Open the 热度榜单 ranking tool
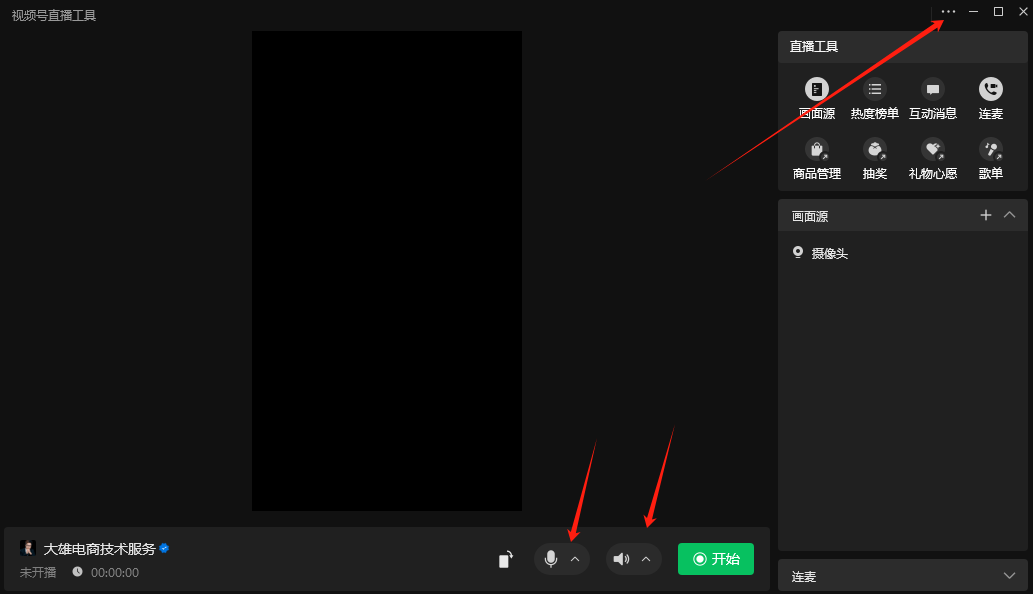Screen dimensions: 1033x594 pos(874,97)
